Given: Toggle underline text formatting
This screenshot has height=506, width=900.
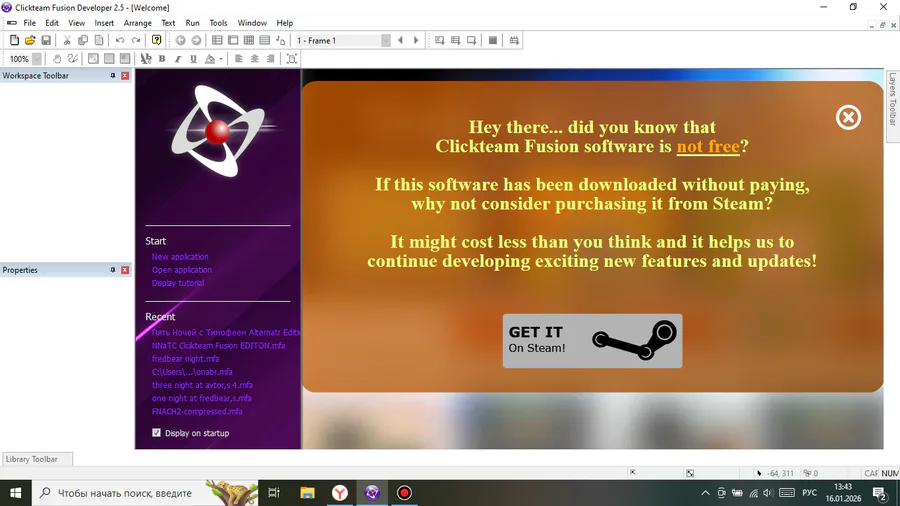Looking at the screenshot, I should tap(193, 59).
